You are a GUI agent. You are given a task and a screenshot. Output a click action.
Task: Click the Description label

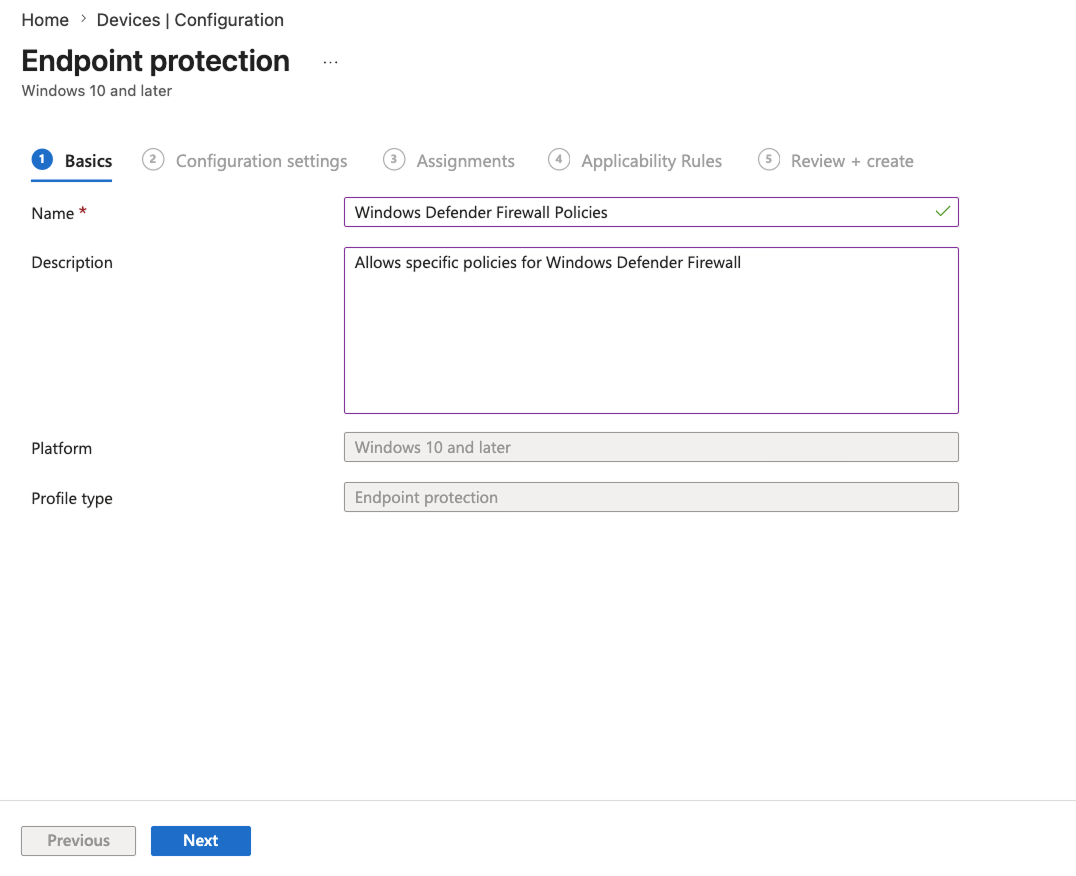[72, 263]
